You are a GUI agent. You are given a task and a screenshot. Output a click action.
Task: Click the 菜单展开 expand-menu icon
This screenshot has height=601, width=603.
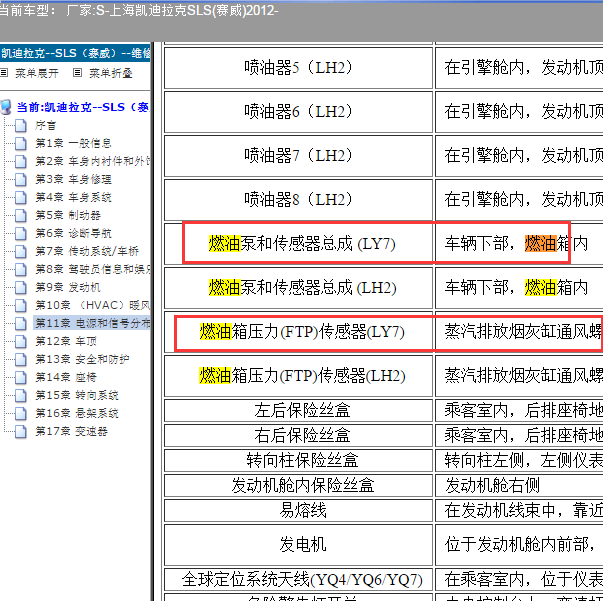pos(4,72)
